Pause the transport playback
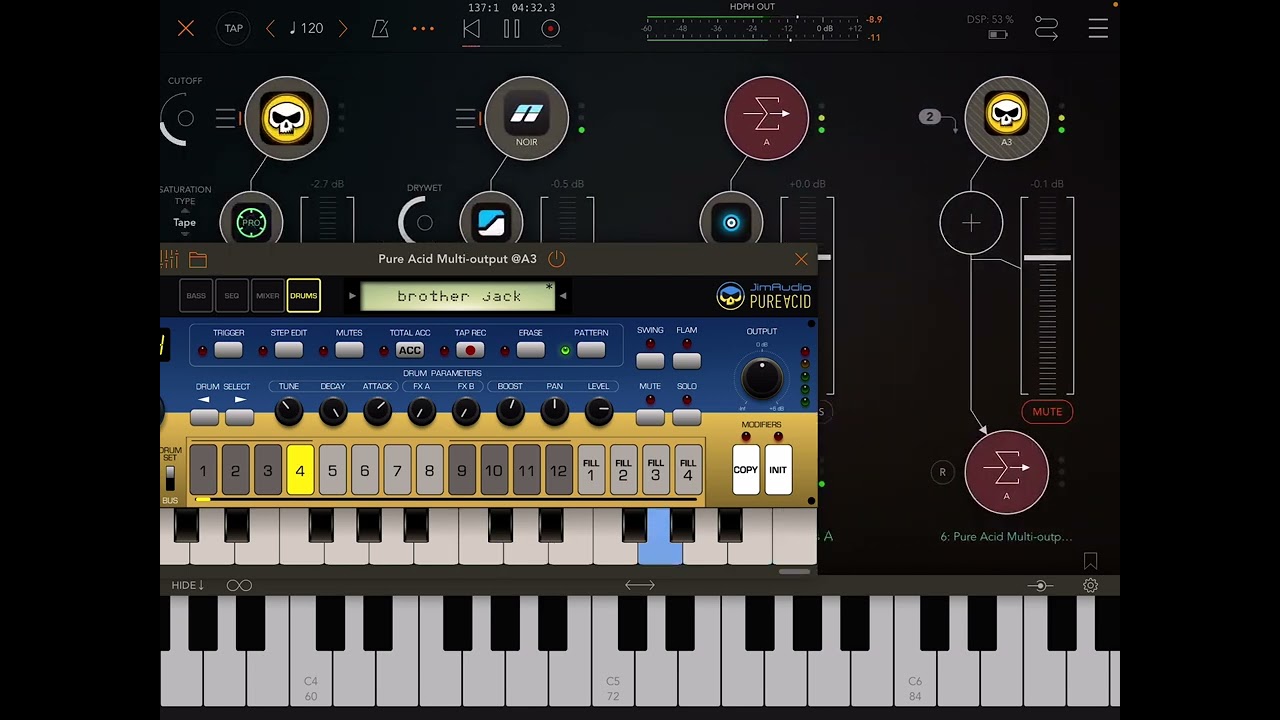The width and height of the screenshot is (1280, 720). point(511,29)
